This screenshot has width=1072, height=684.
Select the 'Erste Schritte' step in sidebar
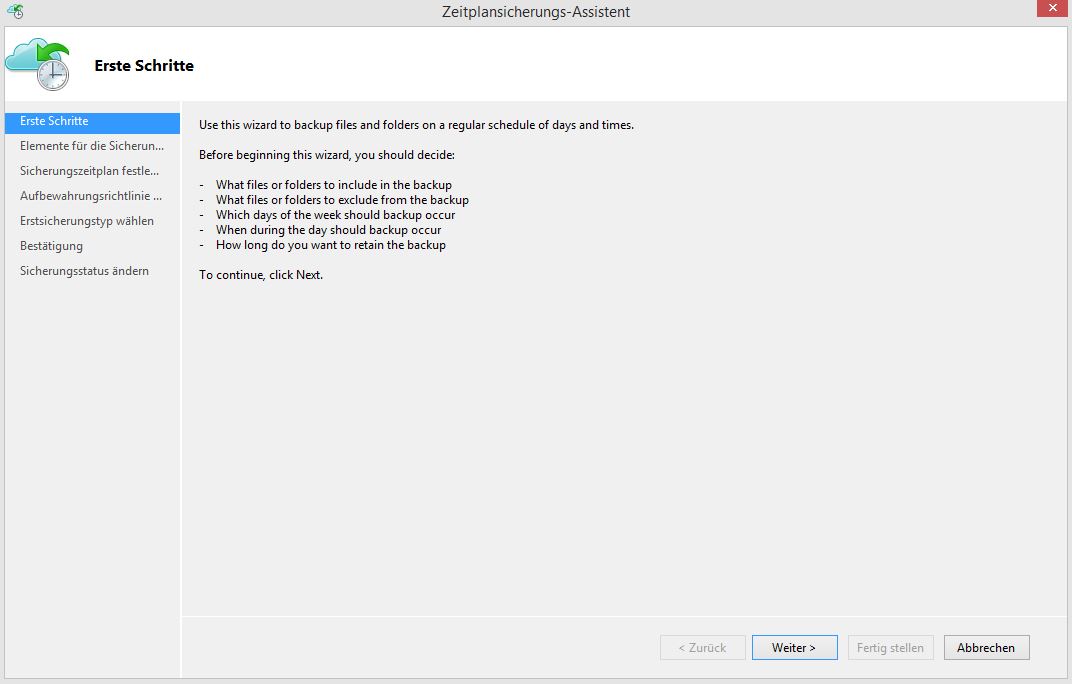tap(54, 121)
